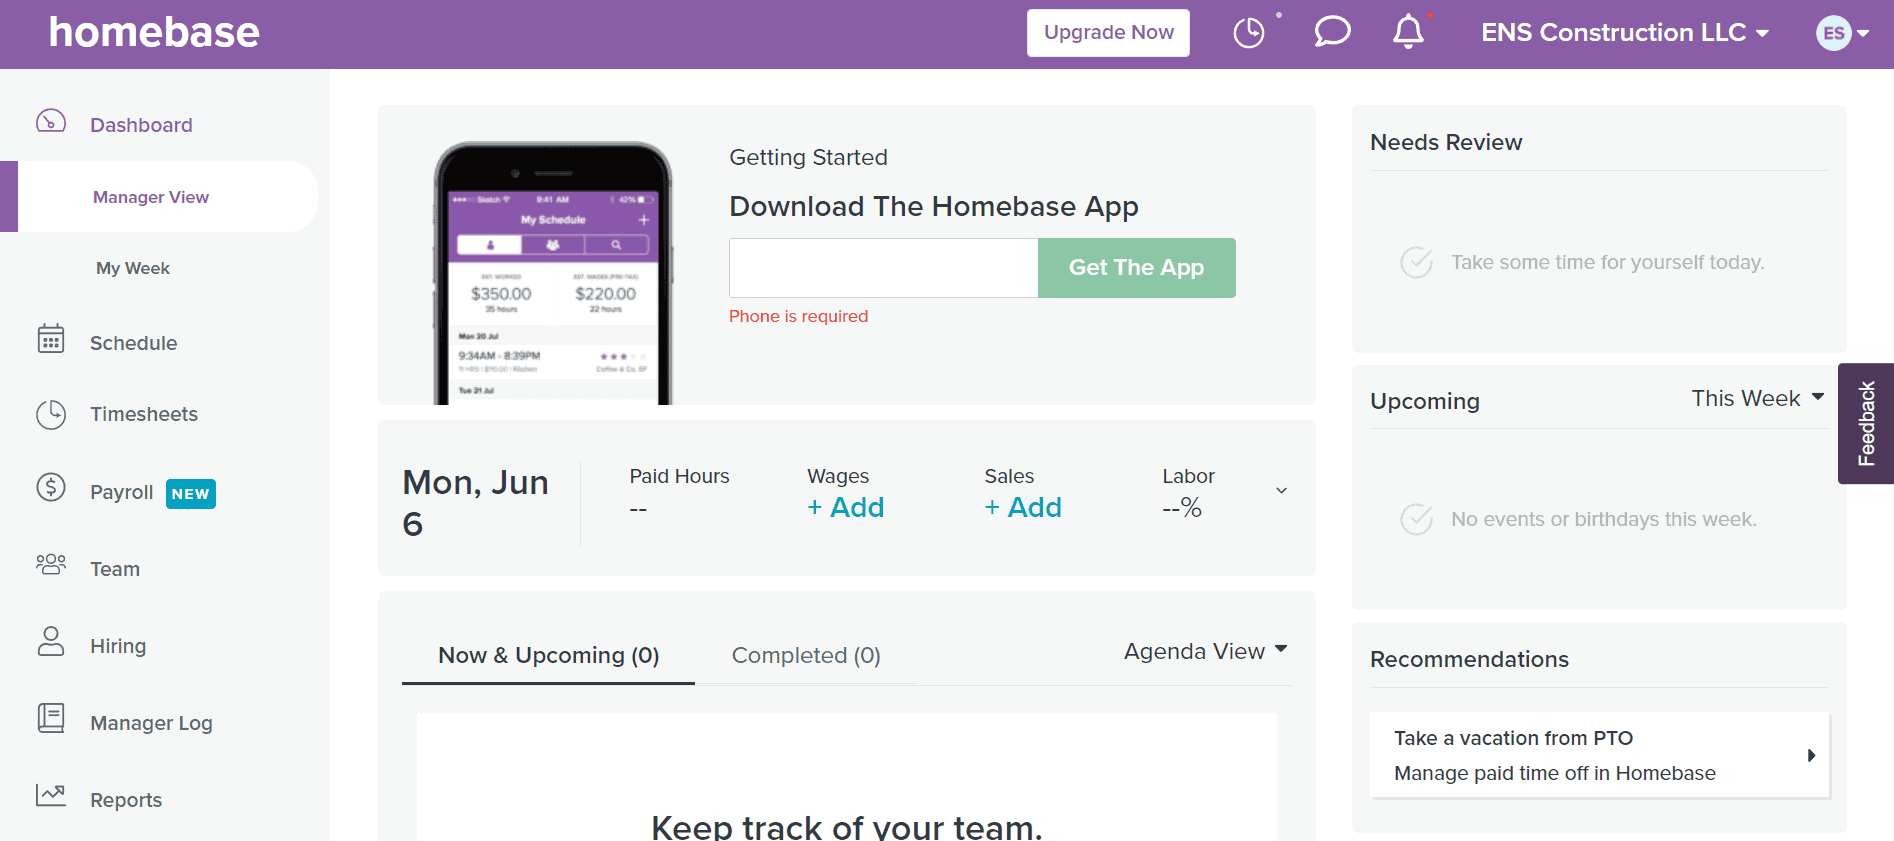Open the ENS Construction LLC dropdown
The height and width of the screenshot is (841, 1894).
coord(1625,33)
